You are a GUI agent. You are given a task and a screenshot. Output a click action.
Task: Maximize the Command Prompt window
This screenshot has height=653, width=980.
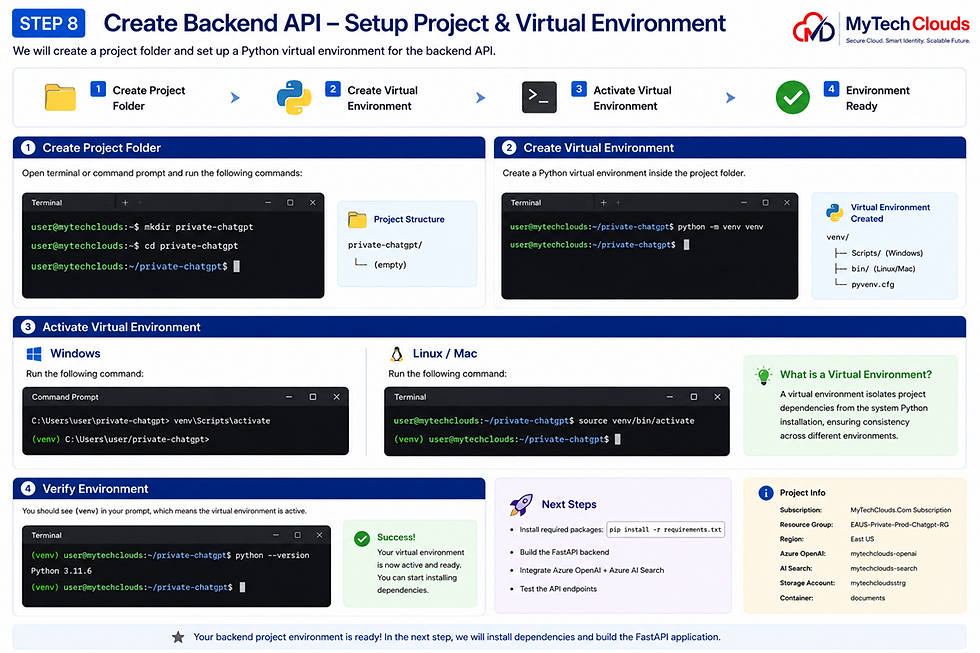[312, 397]
